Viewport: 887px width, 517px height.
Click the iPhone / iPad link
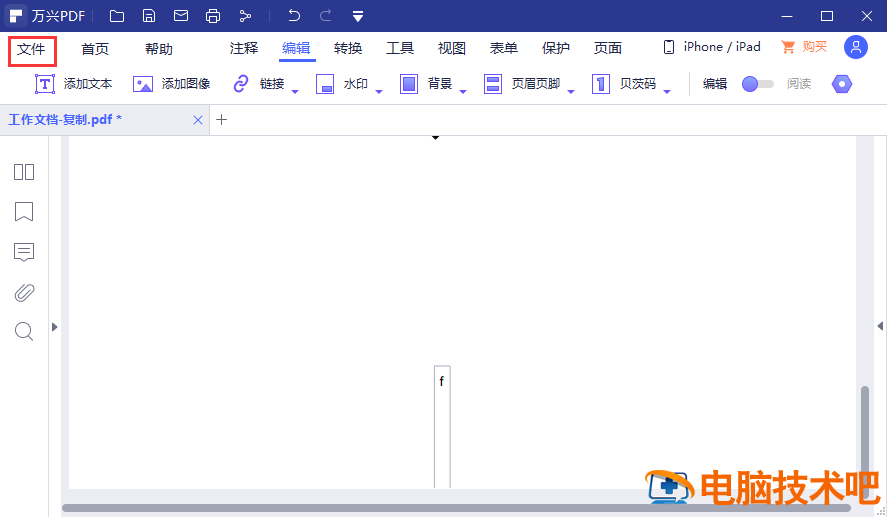click(712, 47)
